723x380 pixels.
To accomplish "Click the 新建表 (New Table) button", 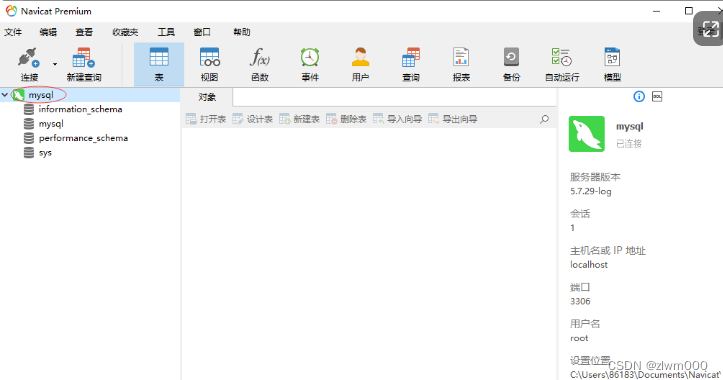I will 299,119.
